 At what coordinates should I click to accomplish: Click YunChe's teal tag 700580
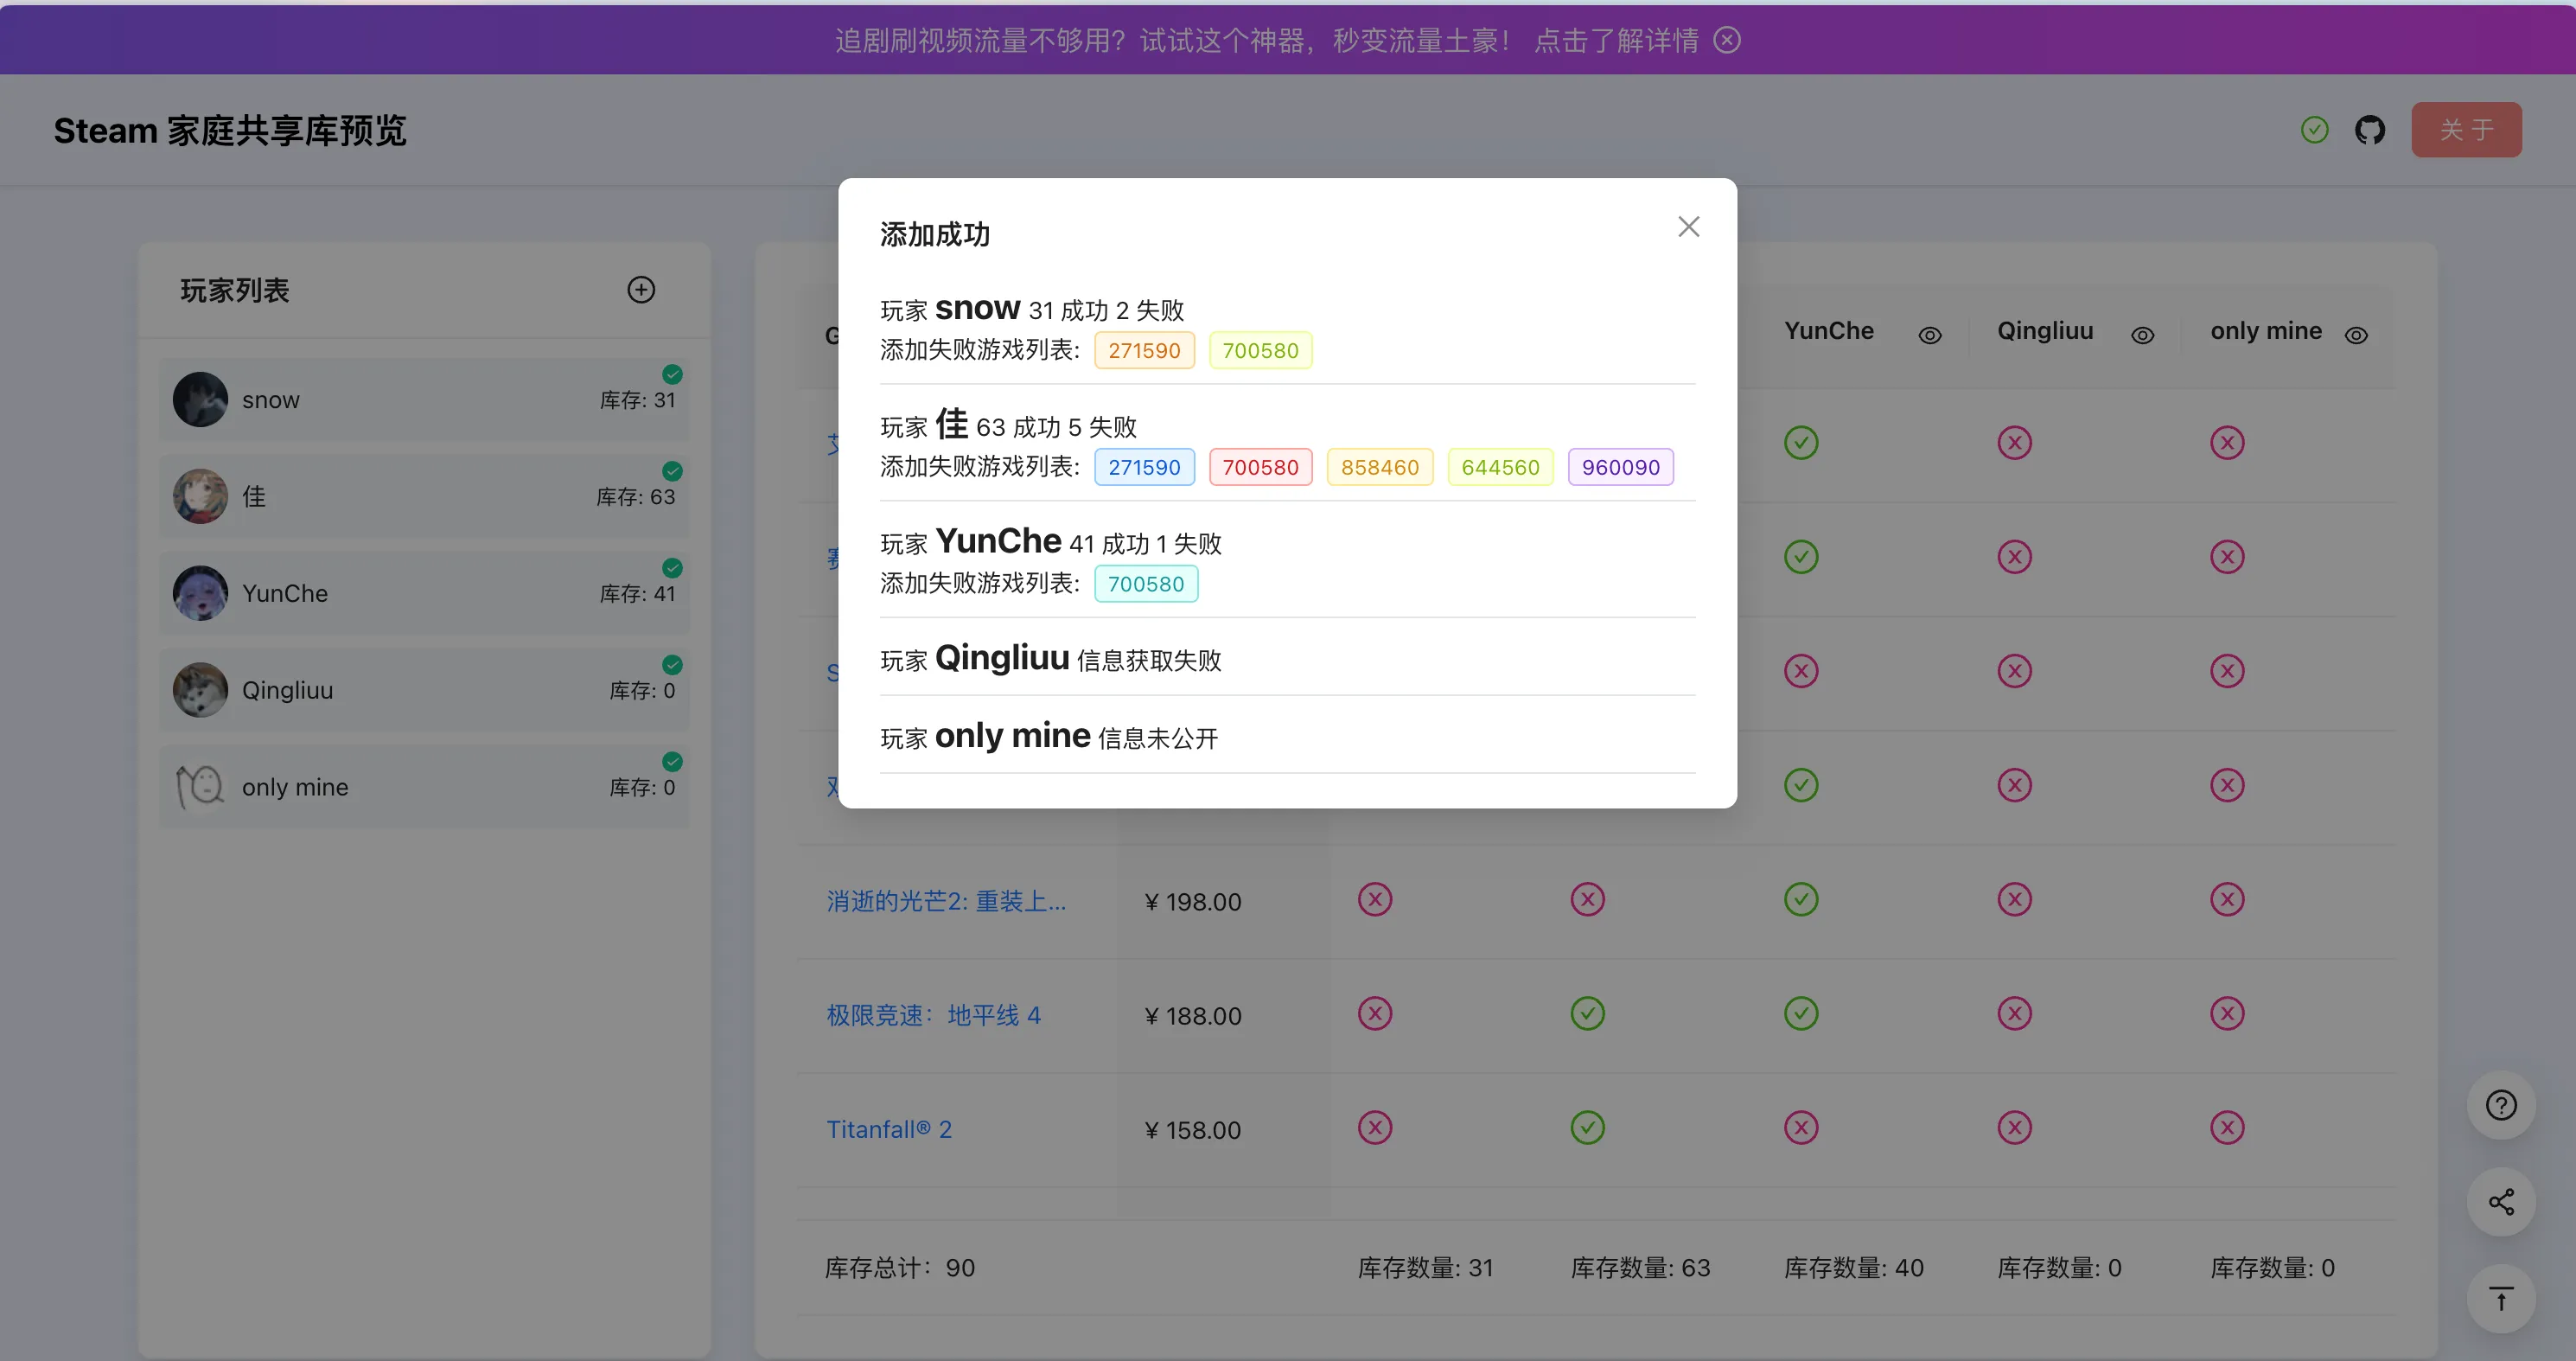click(1146, 584)
